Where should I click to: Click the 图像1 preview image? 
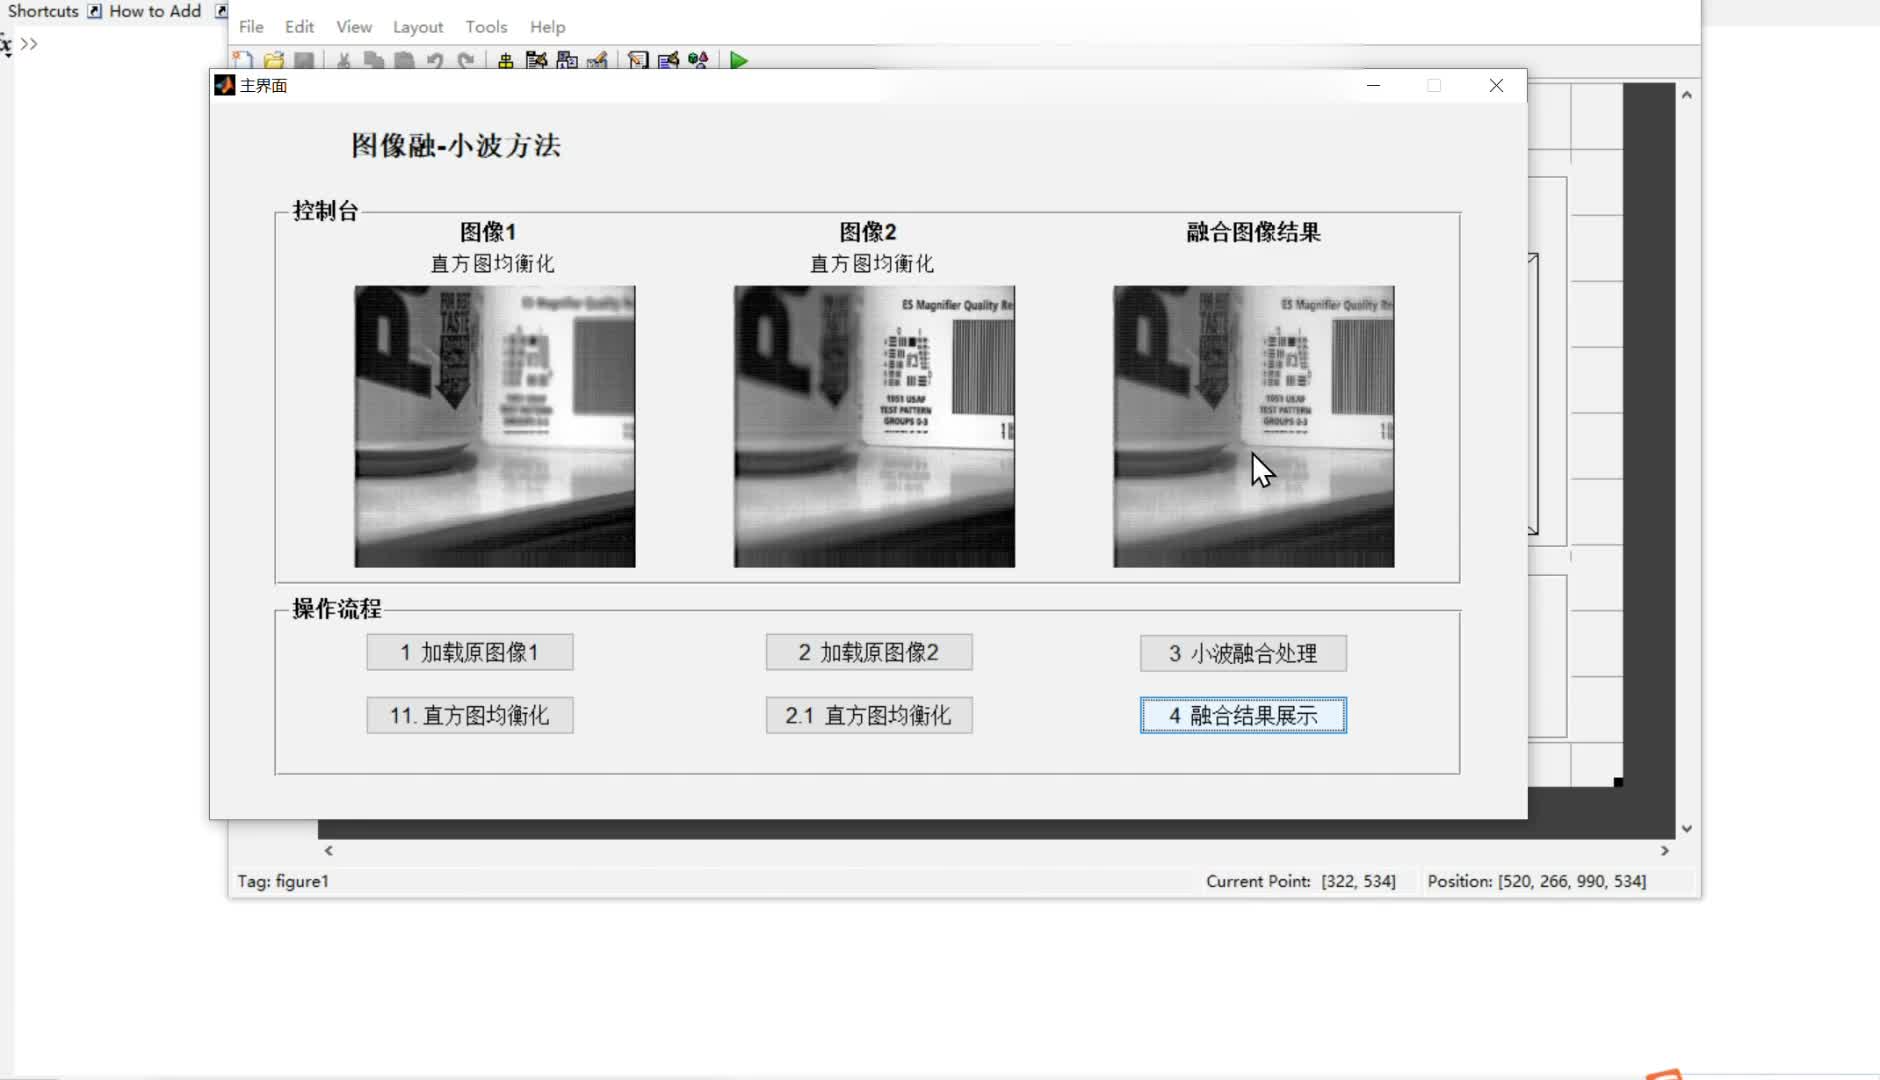point(495,427)
